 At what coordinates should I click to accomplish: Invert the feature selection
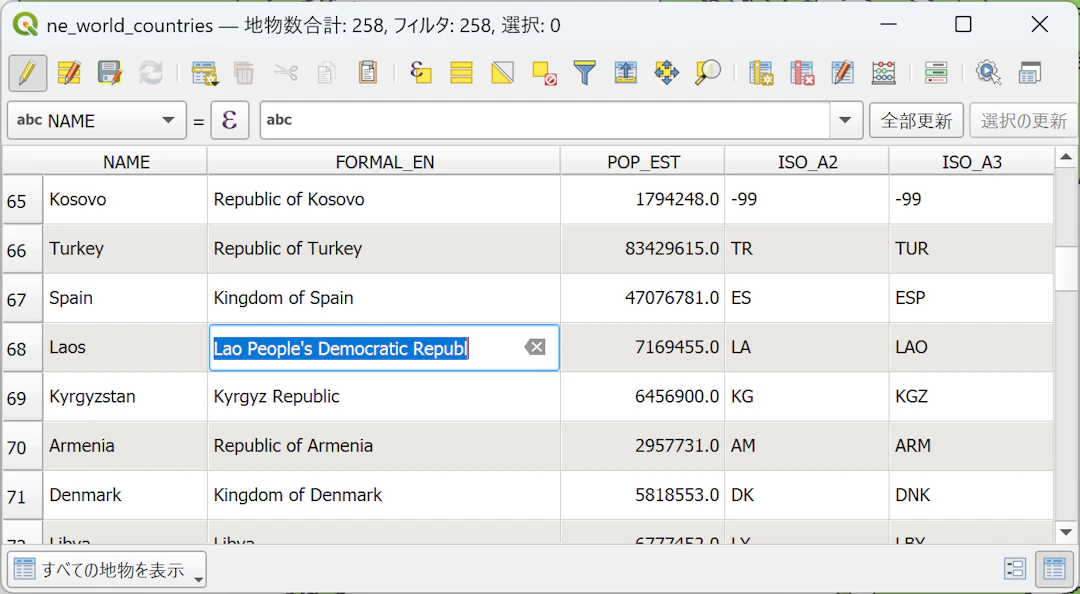[x=502, y=72]
